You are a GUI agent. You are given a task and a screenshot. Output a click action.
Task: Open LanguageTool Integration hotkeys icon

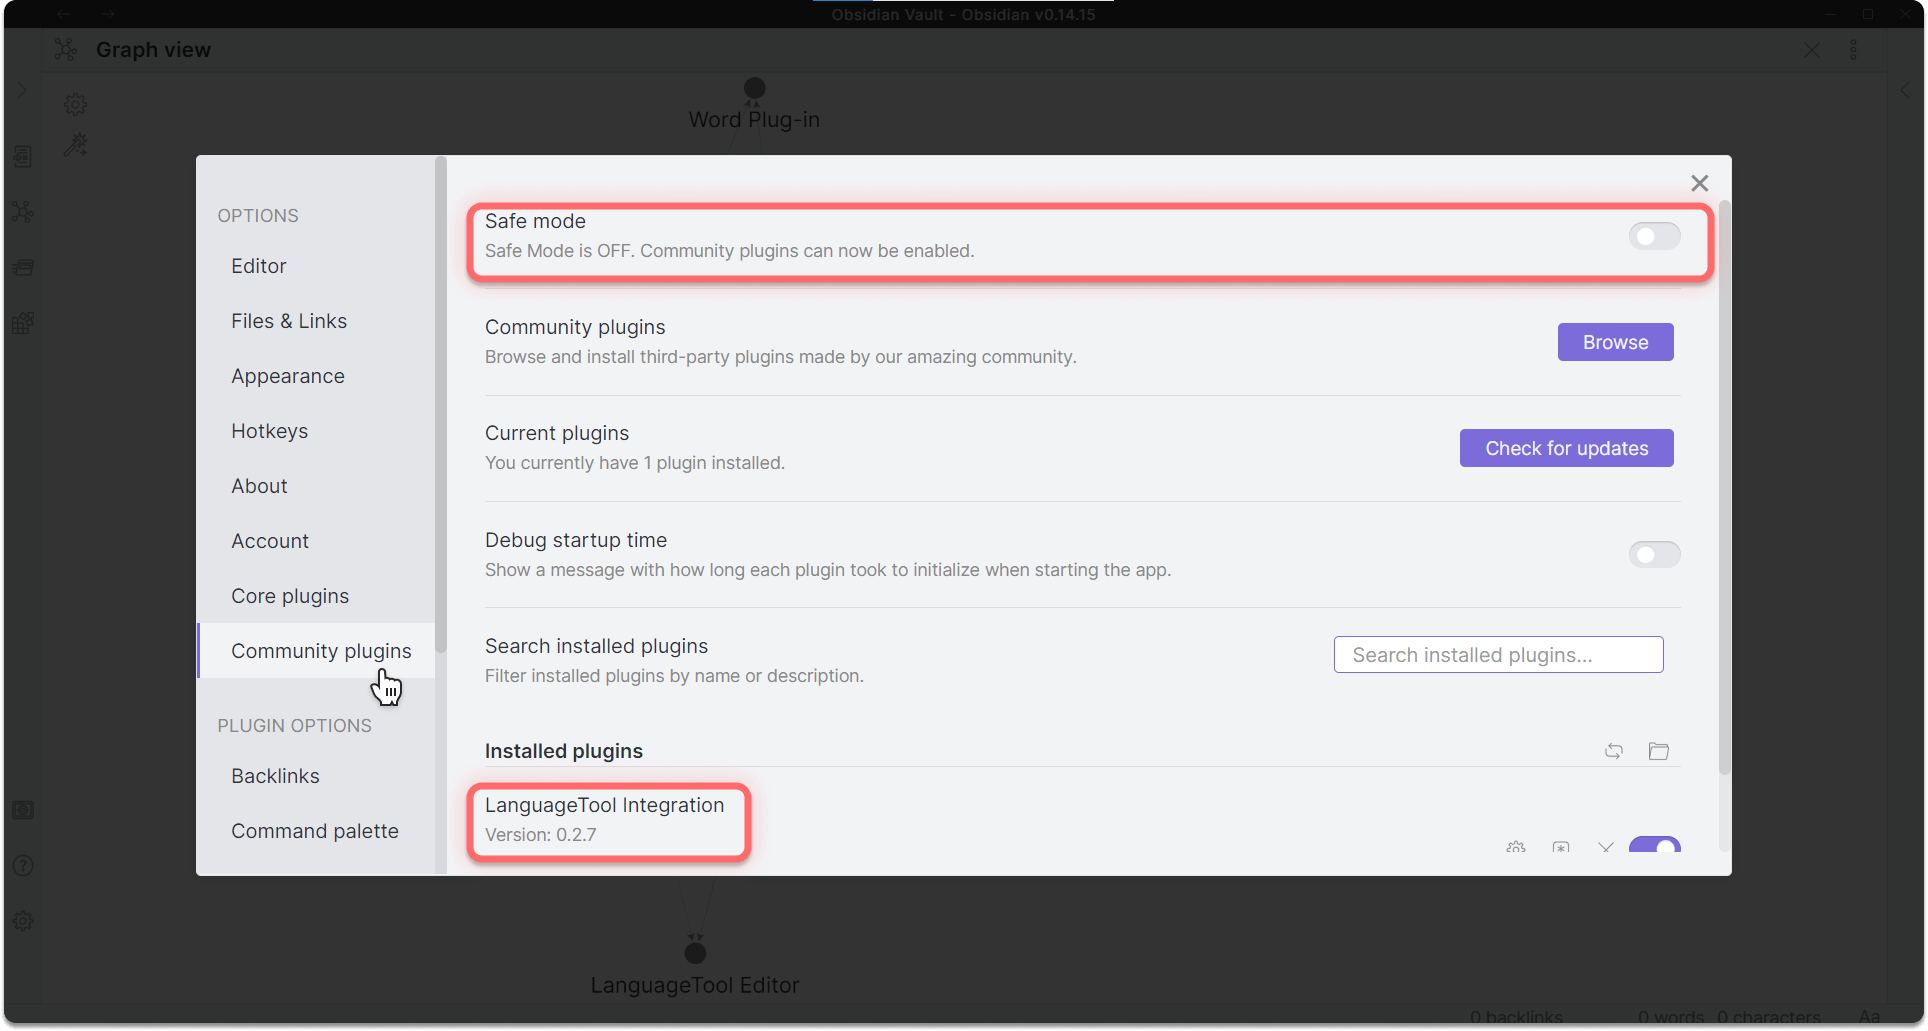click(x=1561, y=847)
